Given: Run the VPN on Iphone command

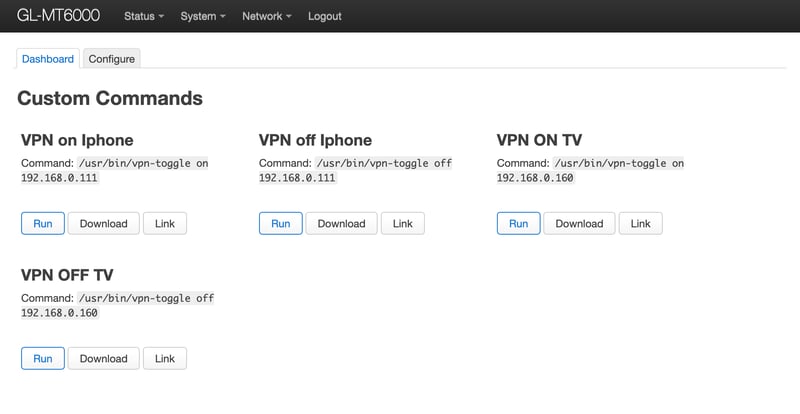Looking at the screenshot, I should click(x=43, y=223).
